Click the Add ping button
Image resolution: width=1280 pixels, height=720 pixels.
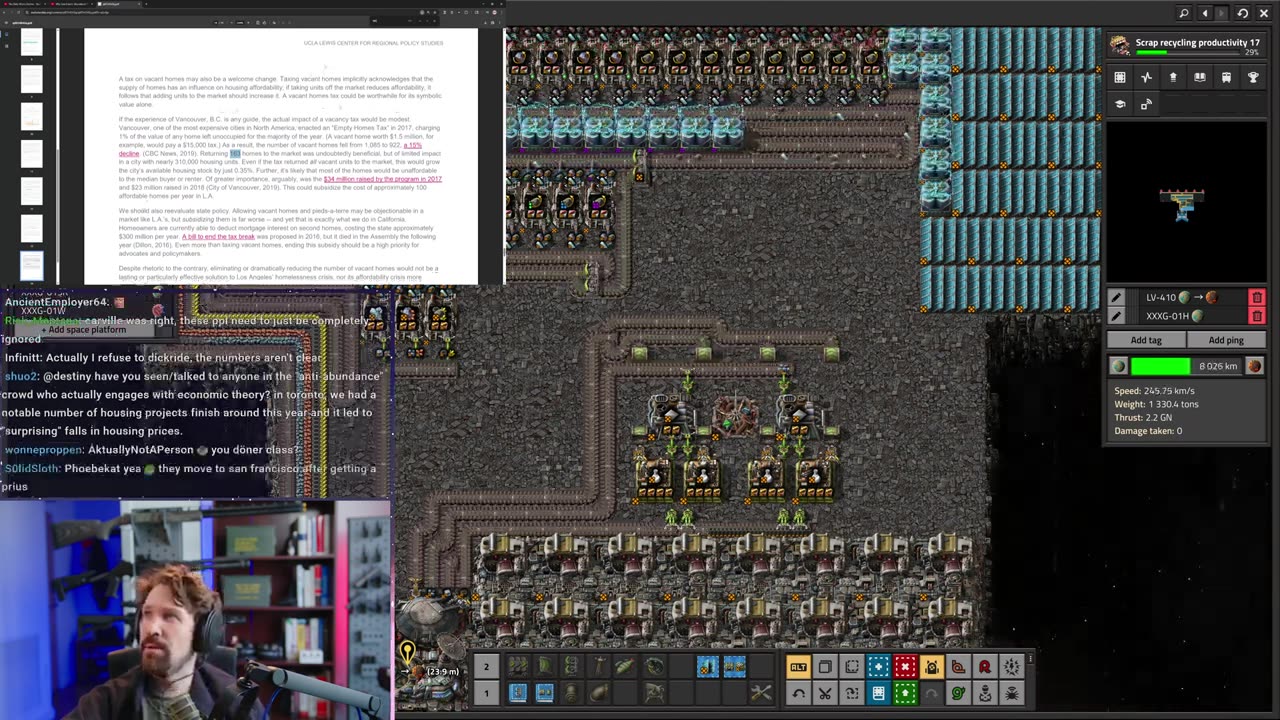(1226, 340)
